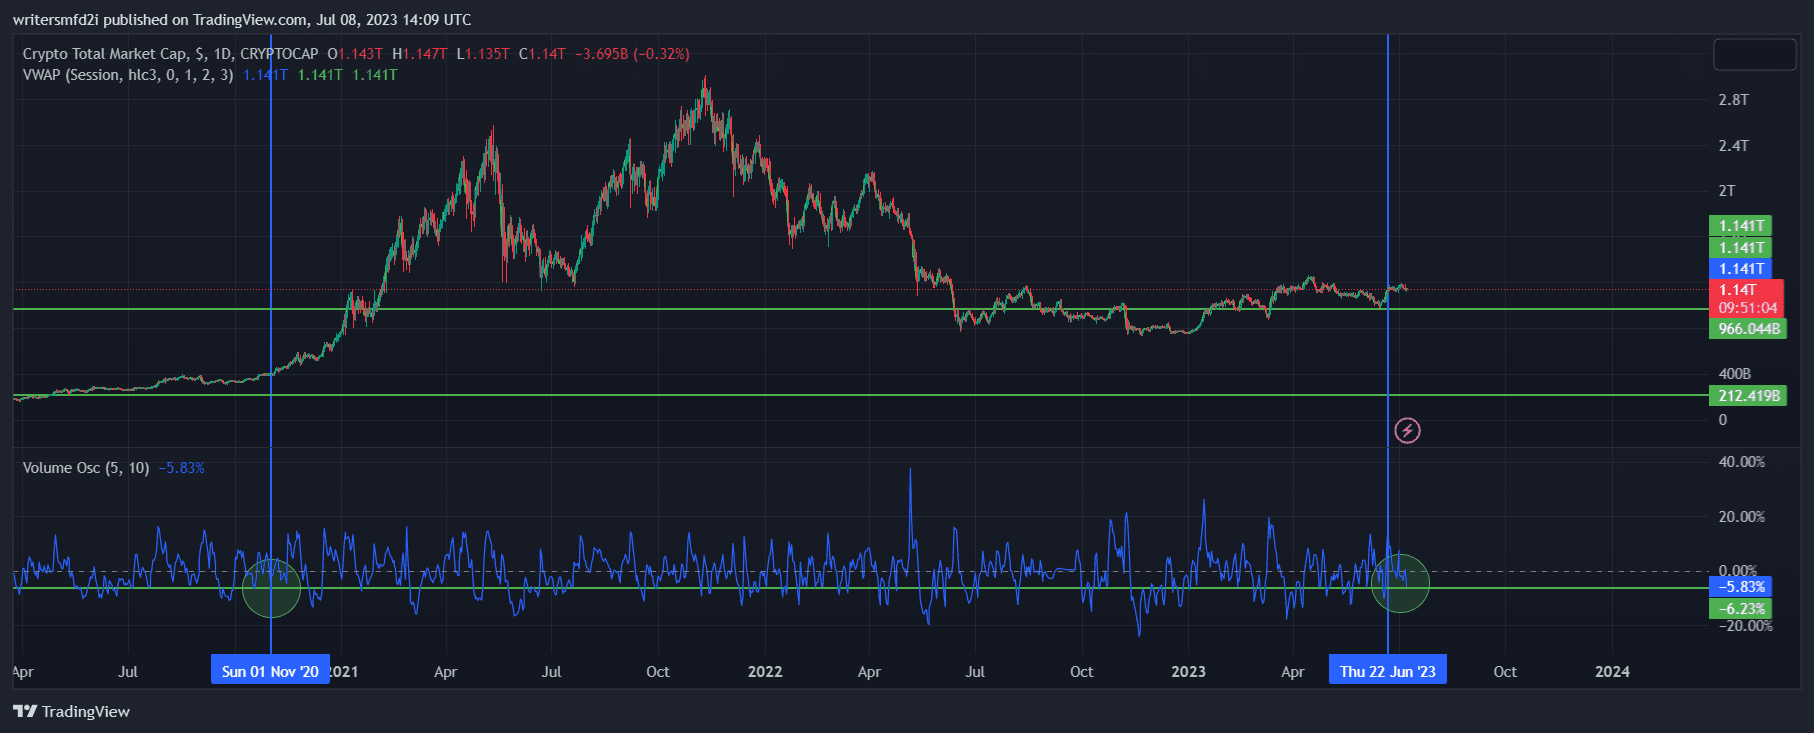Open the Volume Osc indicator legend
Viewport: 1814px width, 733px height.
pyautogui.click(x=86, y=468)
